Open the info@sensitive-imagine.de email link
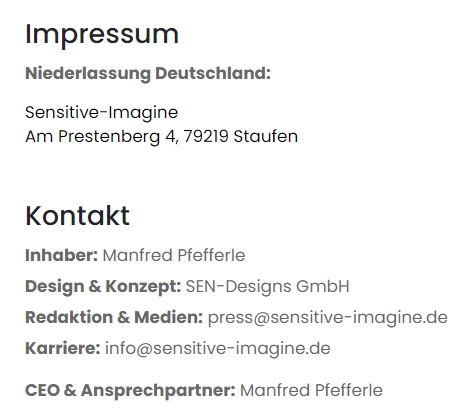 pyautogui.click(x=218, y=348)
